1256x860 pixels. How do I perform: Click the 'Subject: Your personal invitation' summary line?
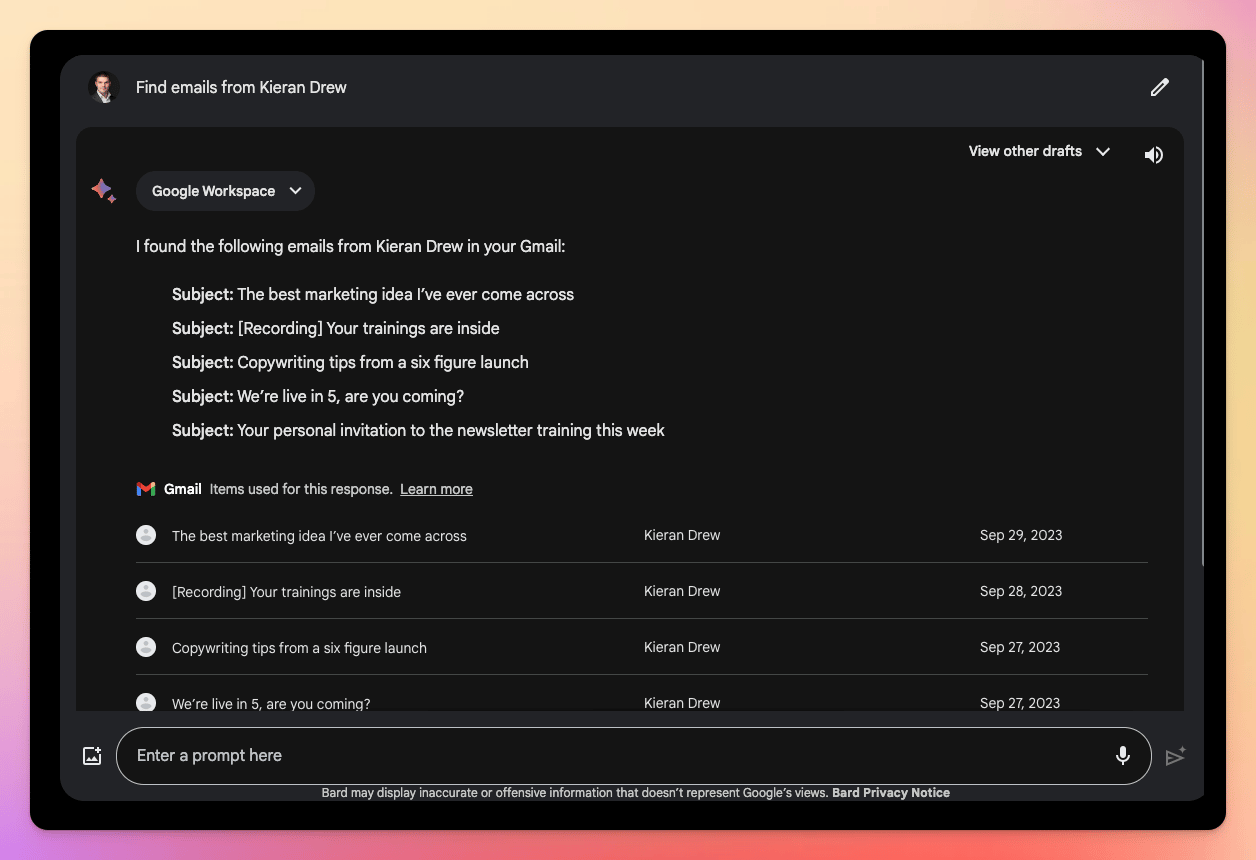[x=418, y=430]
